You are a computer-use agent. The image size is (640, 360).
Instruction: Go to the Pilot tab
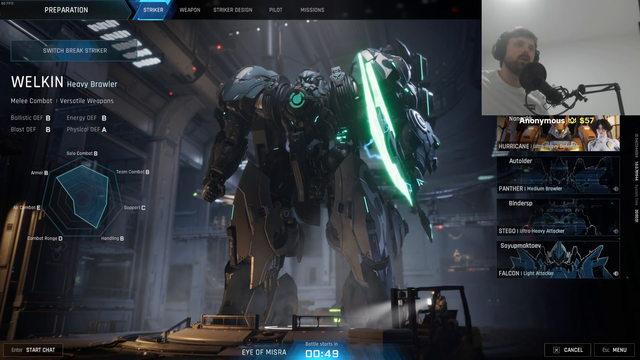pos(276,10)
